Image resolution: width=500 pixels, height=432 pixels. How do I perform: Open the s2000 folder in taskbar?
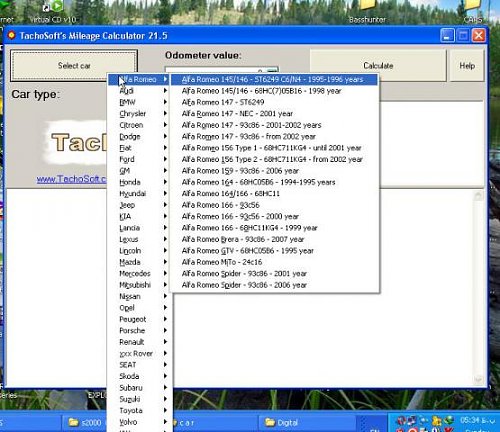pos(85,423)
